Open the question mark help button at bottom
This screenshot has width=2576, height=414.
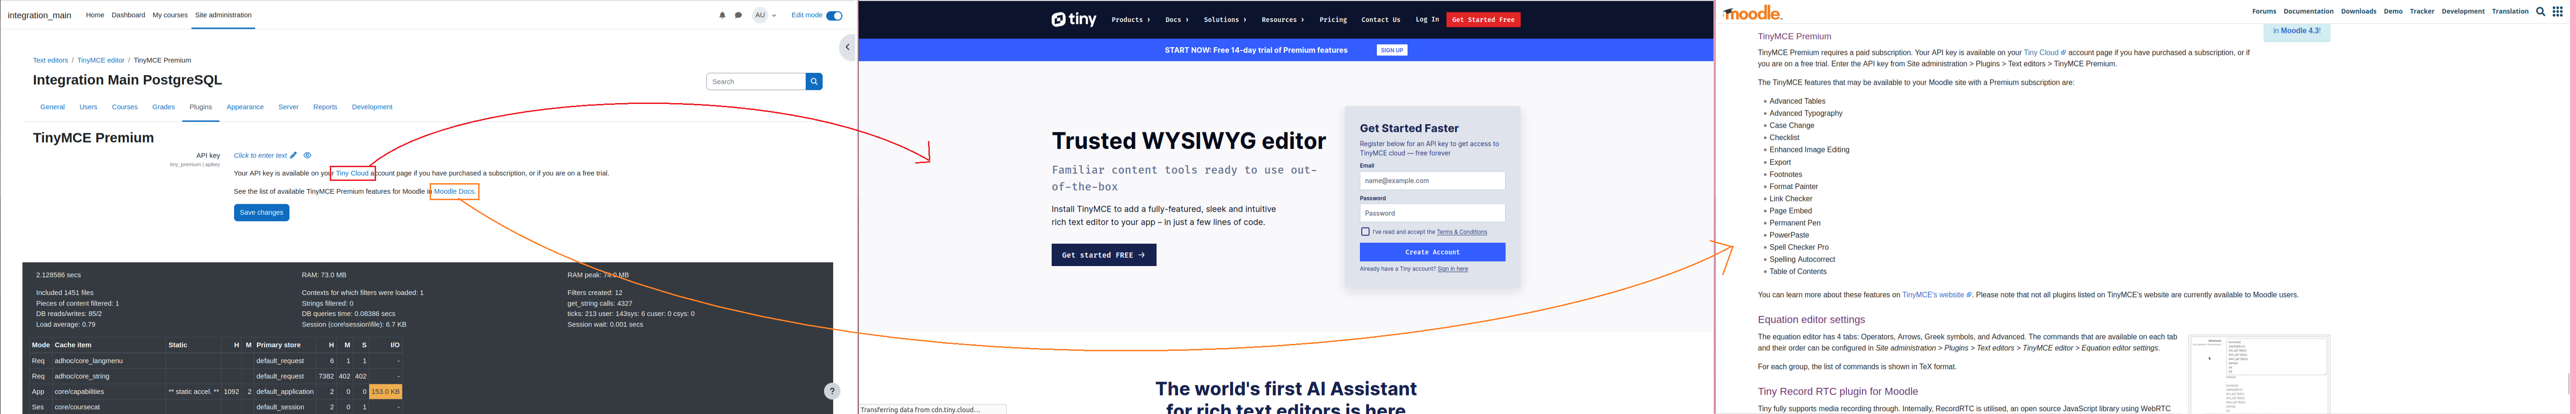[x=832, y=391]
